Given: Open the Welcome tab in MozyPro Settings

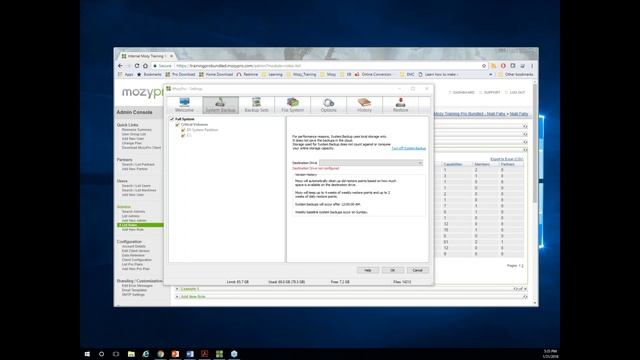Looking at the screenshot, I should pos(184,105).
